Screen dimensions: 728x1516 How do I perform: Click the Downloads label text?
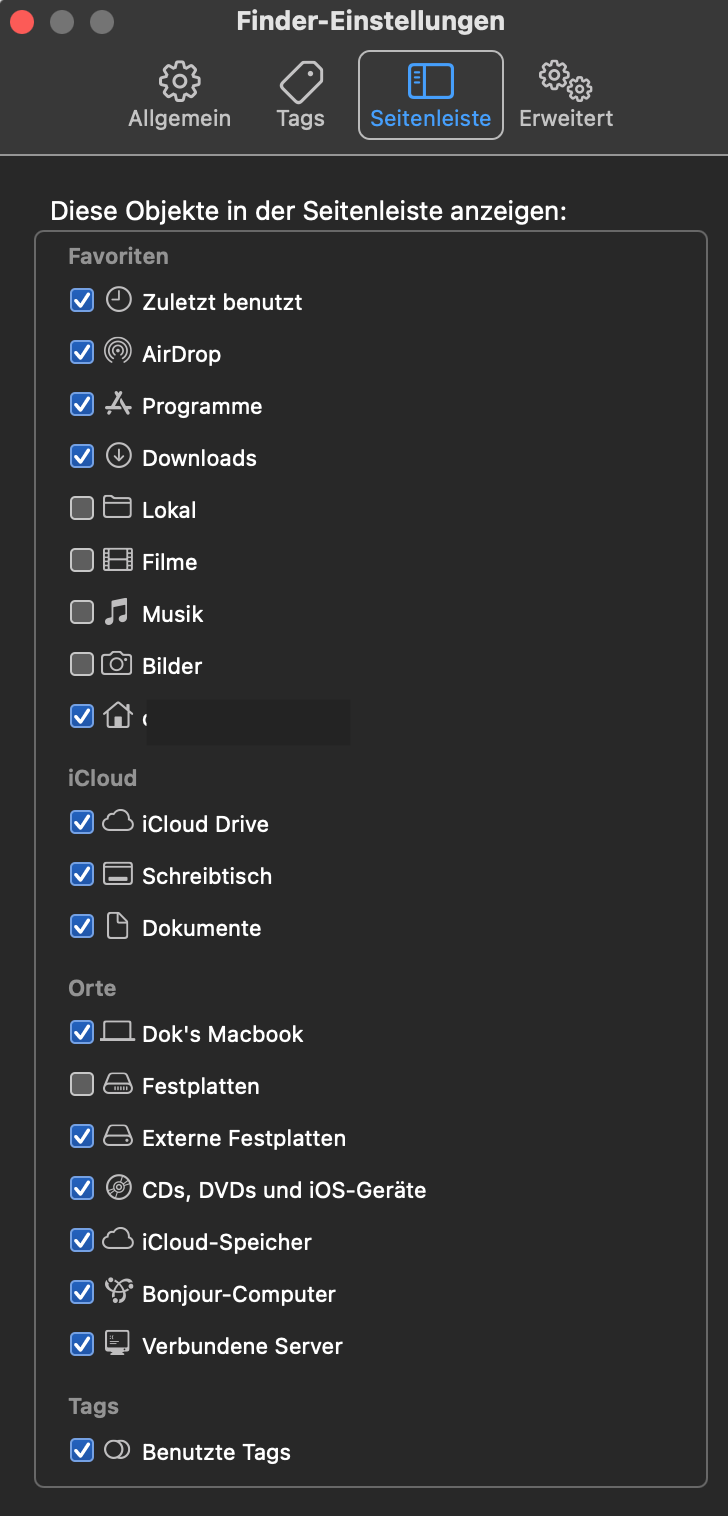[199, 458]
